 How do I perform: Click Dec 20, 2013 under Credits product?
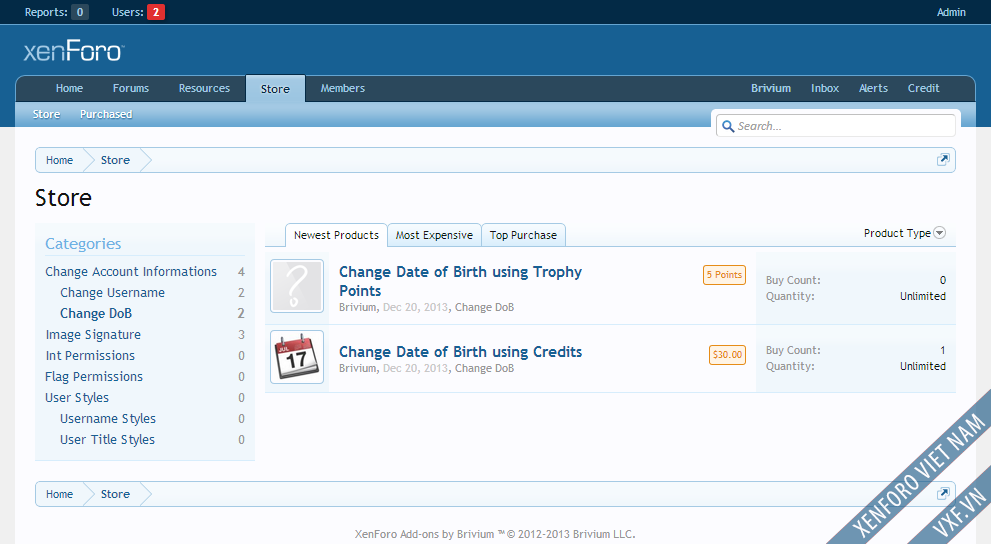[x=416, y=368]
